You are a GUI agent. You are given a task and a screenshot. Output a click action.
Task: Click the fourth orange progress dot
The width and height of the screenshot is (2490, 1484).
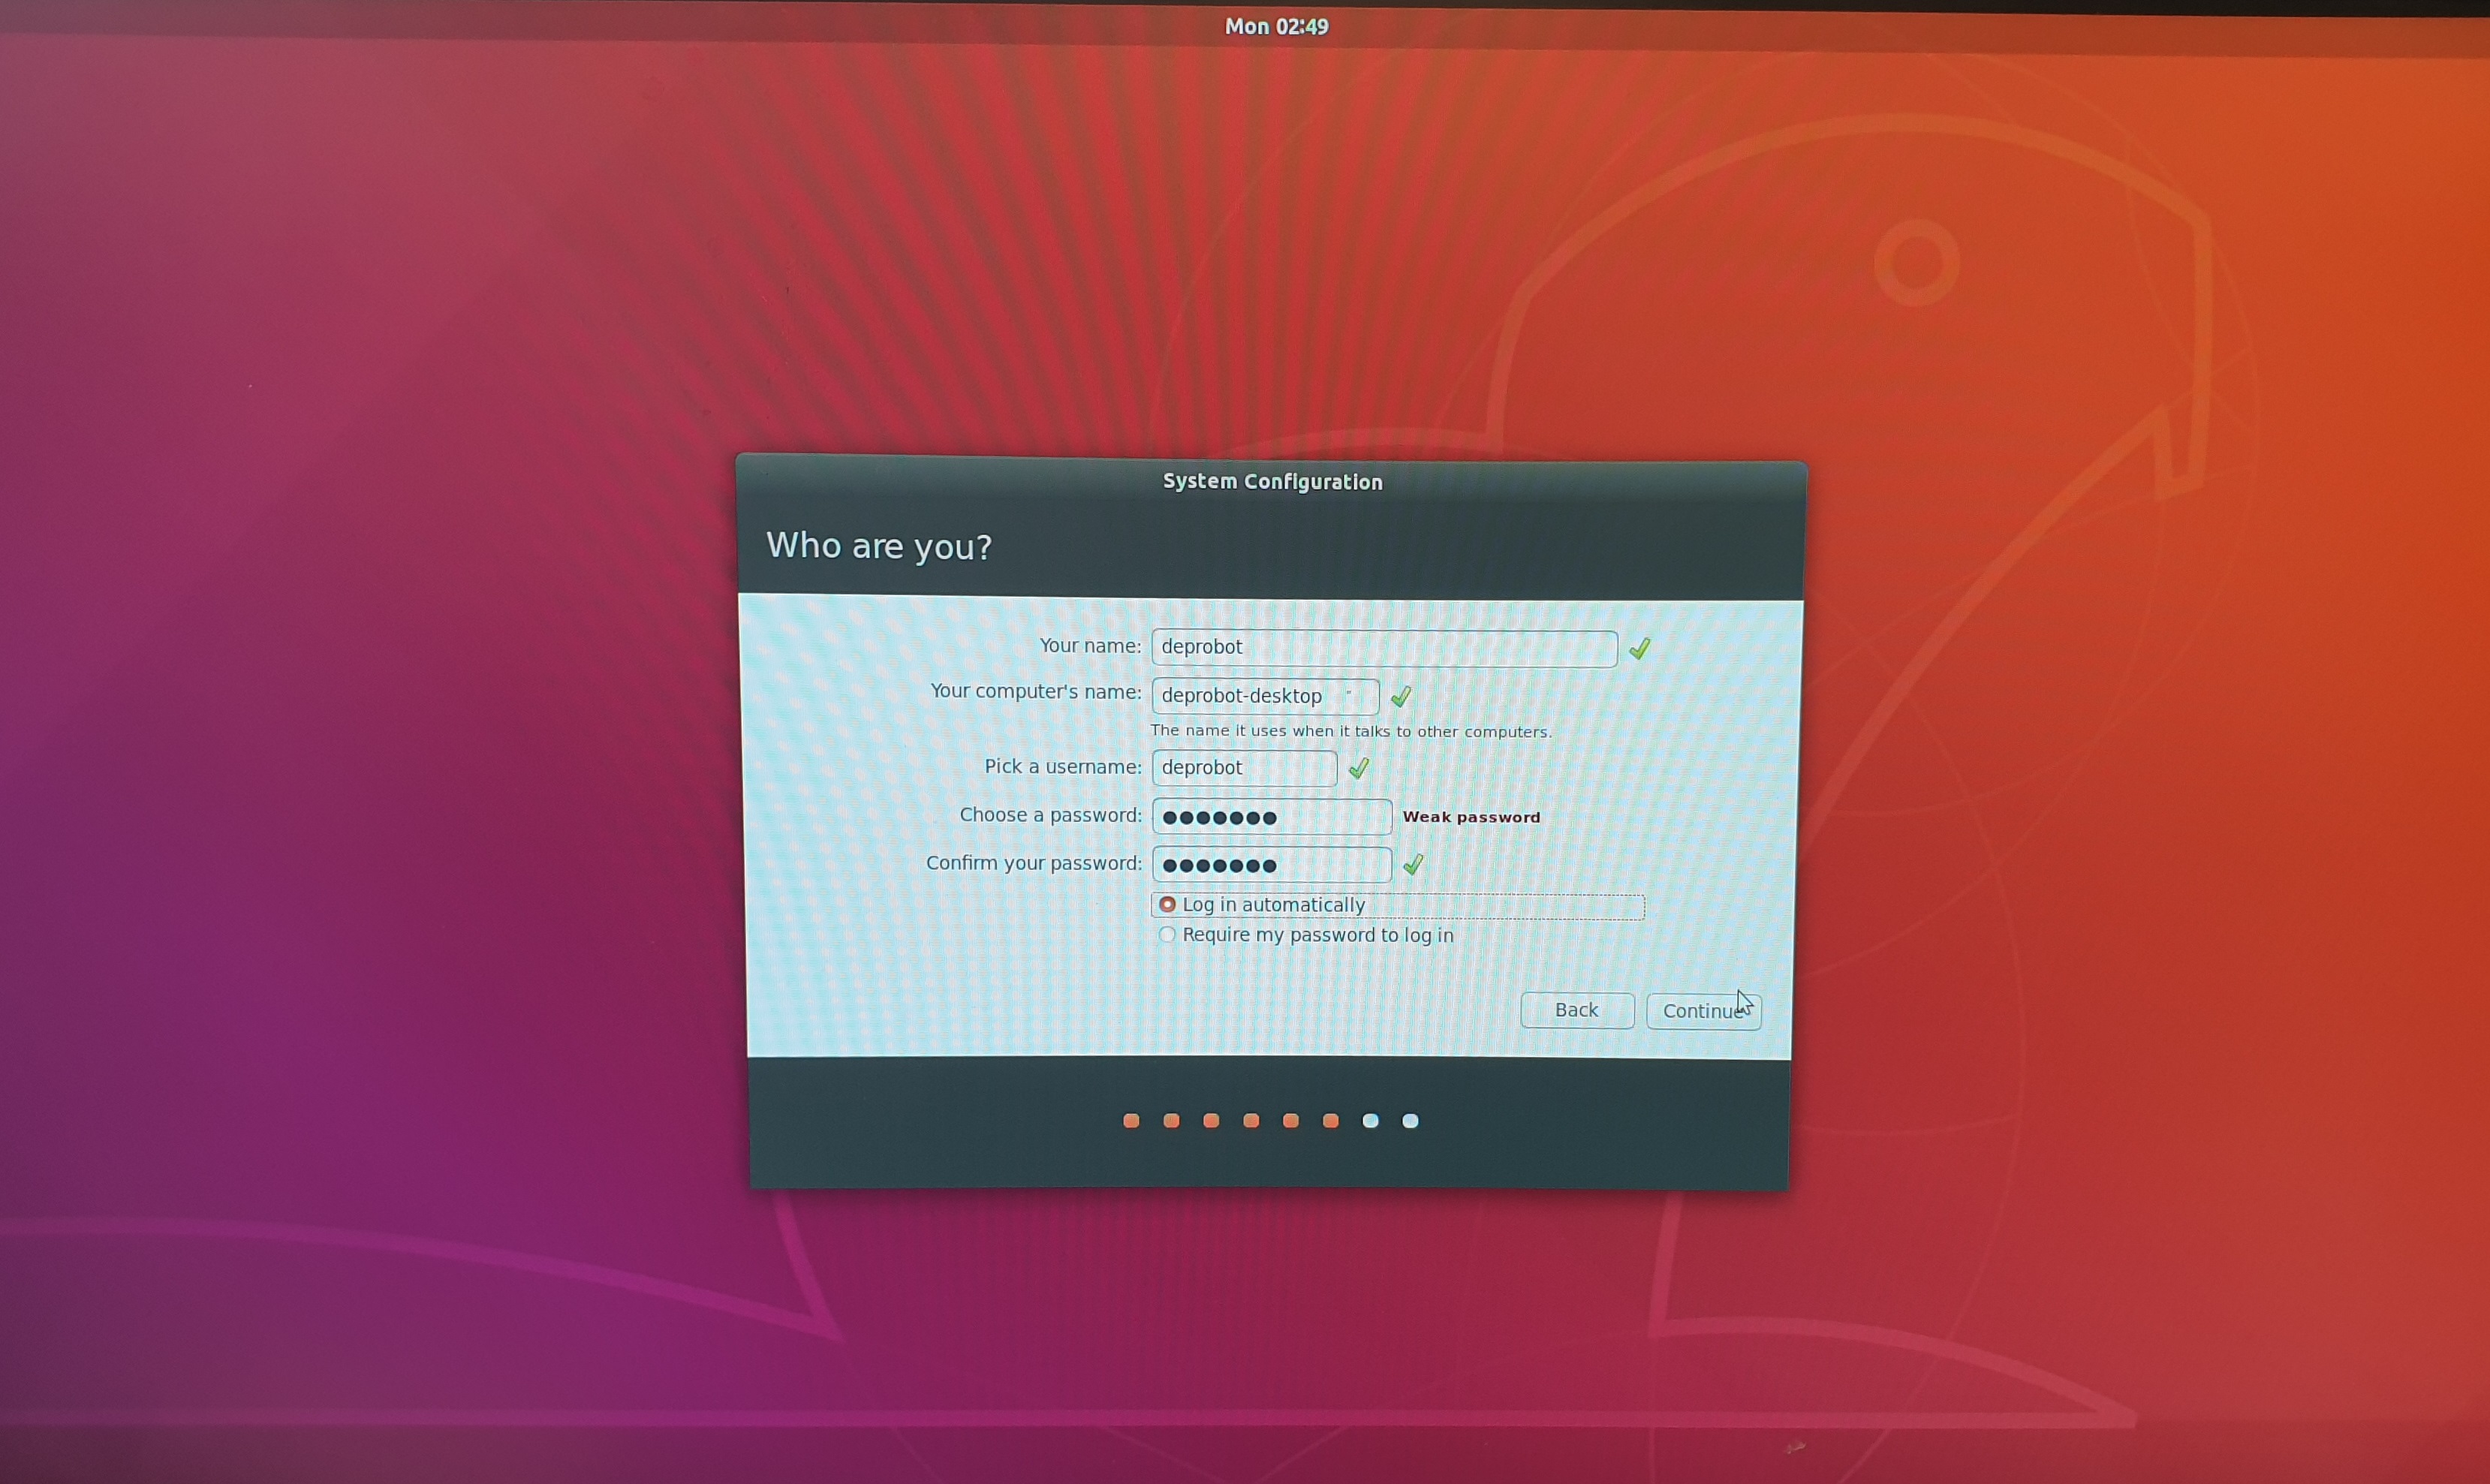[1251, 1120]
